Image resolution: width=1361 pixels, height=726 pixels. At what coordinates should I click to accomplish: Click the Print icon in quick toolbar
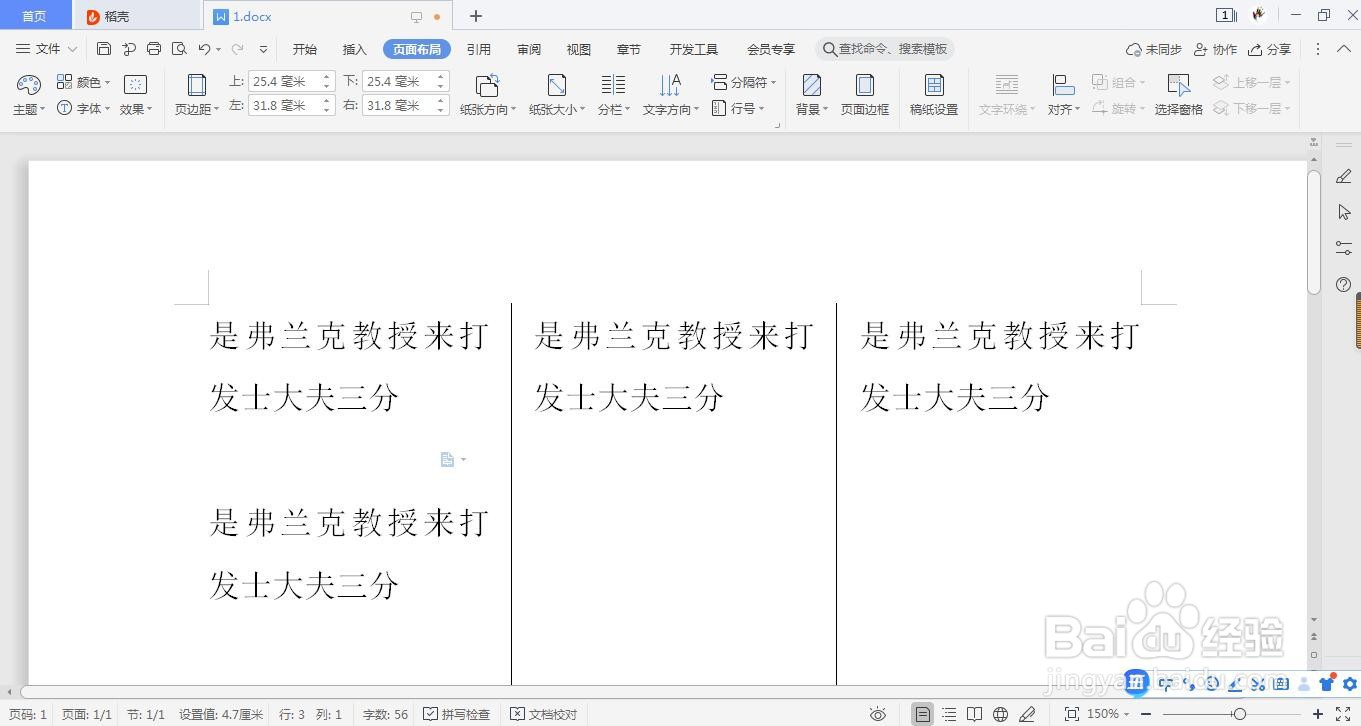coord(154,49)
